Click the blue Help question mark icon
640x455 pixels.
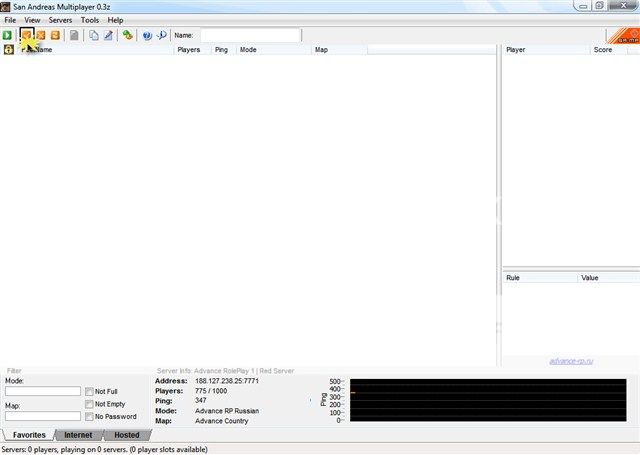pos(147,35)
